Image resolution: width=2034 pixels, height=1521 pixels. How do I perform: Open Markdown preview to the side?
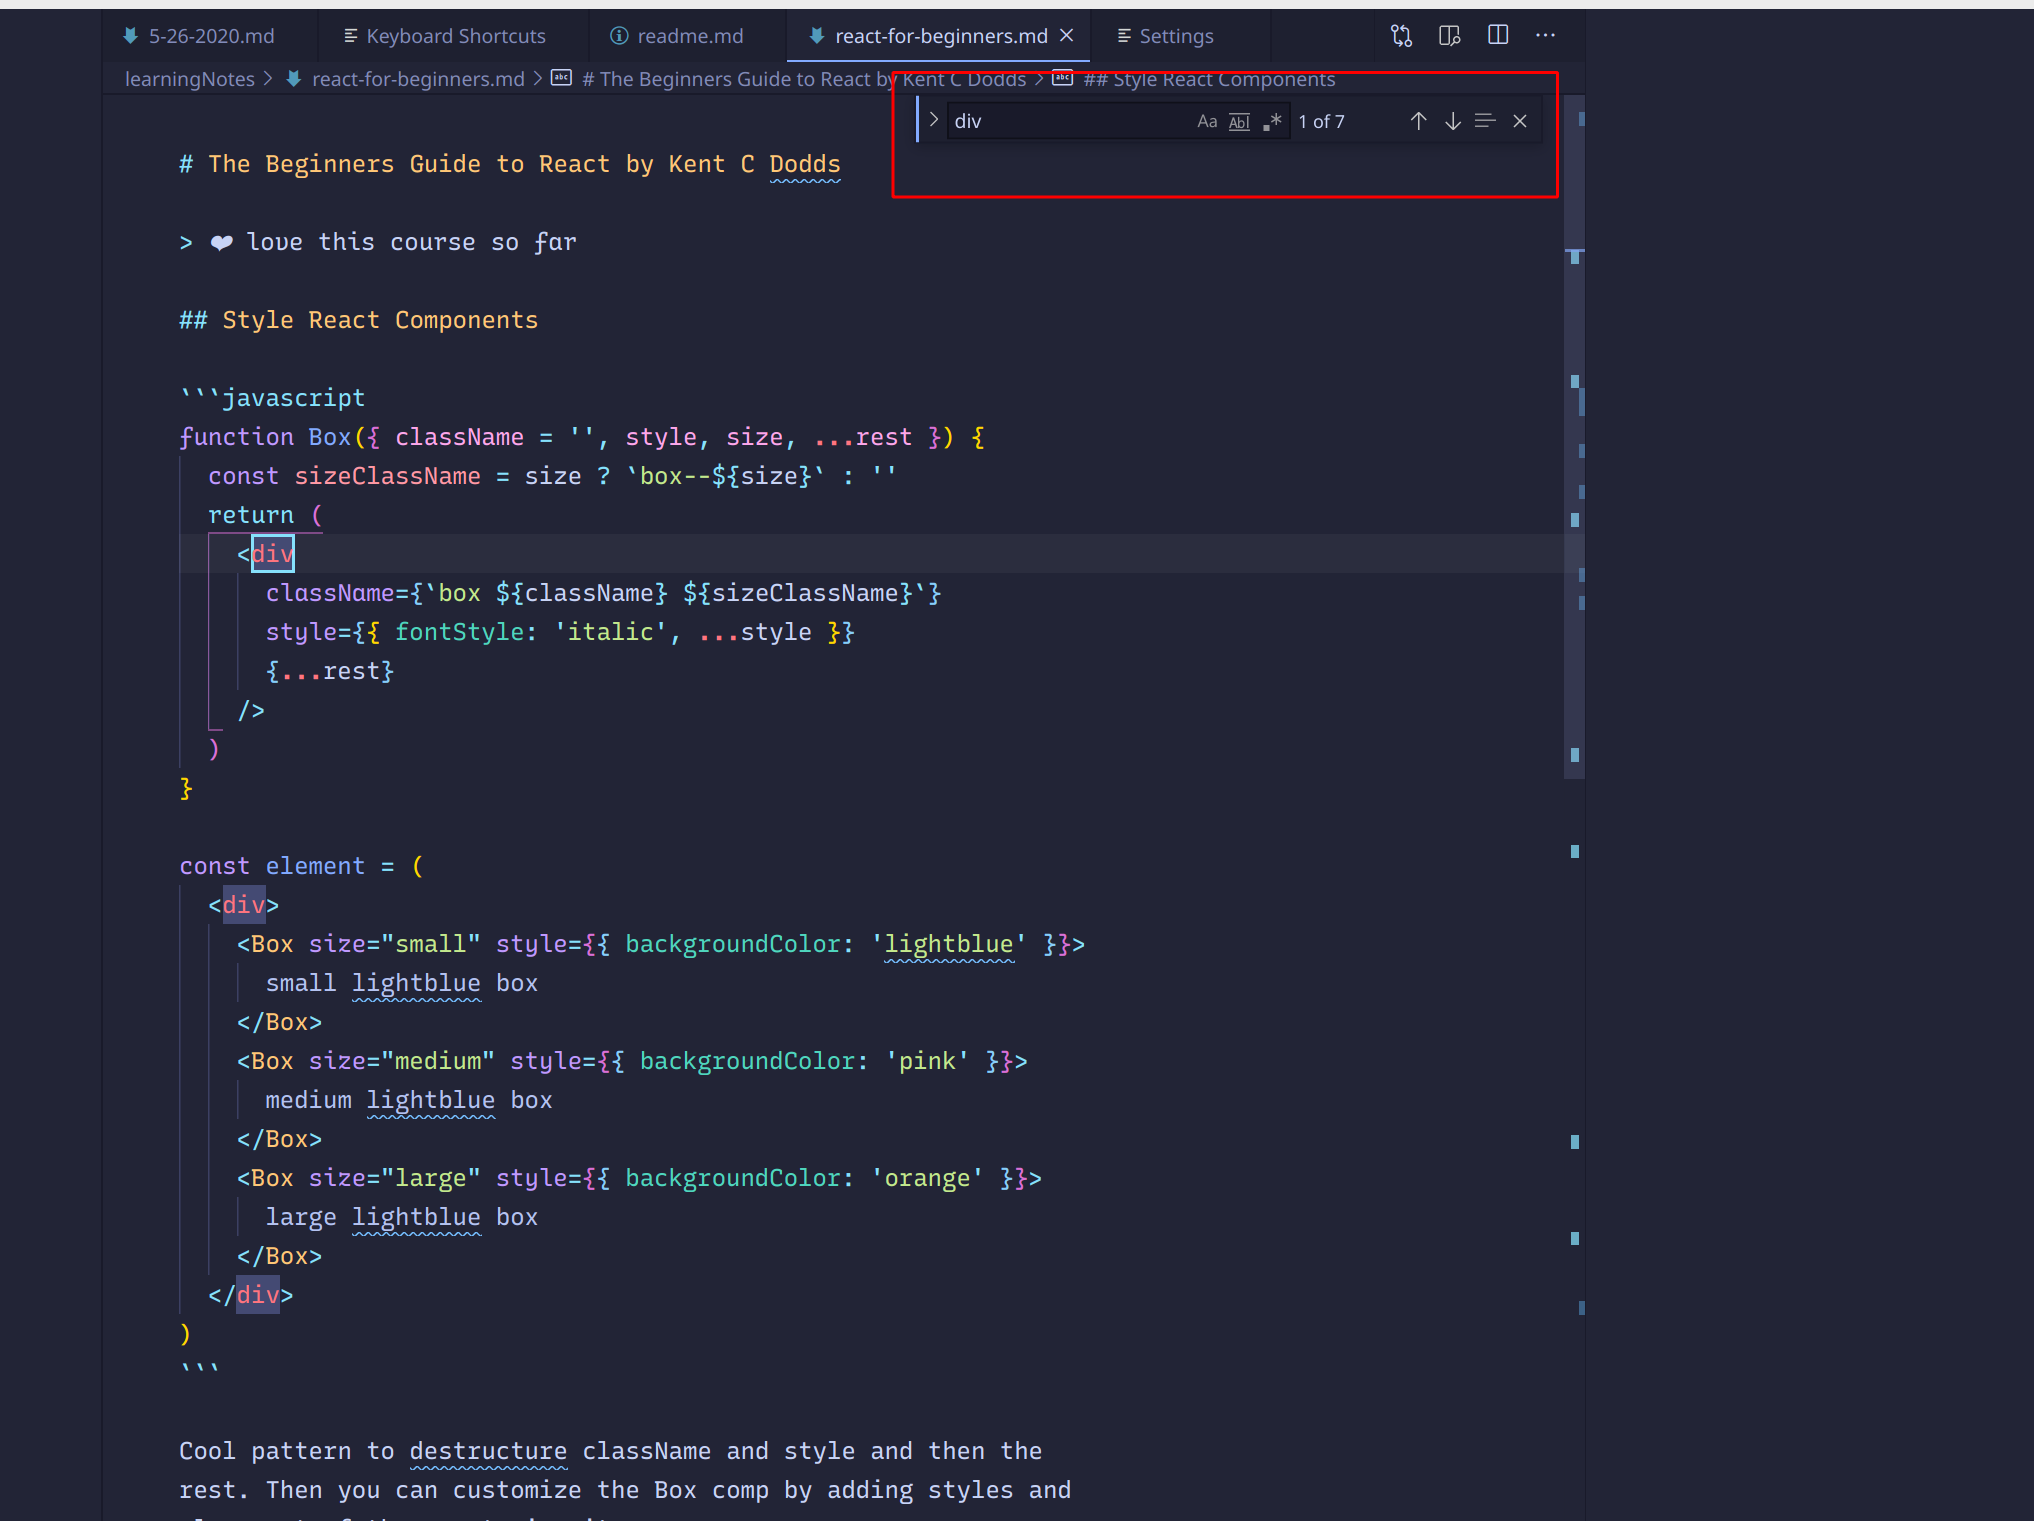(x=1449, y=36)
